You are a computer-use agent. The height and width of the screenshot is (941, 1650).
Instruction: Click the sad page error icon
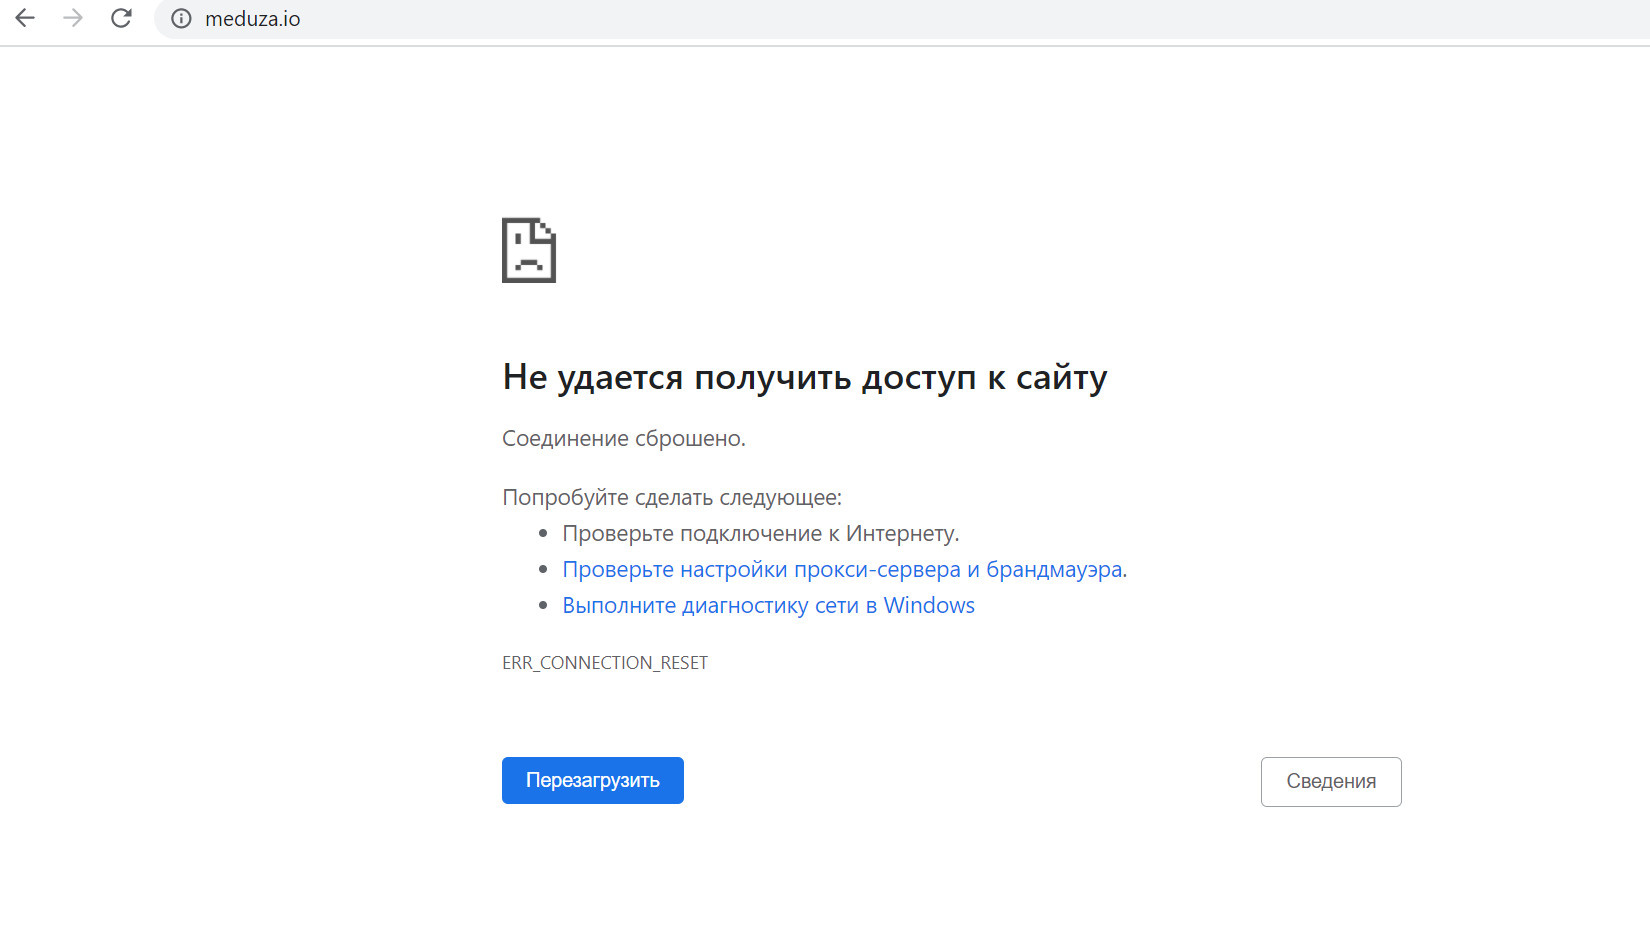tap(528, 250)
